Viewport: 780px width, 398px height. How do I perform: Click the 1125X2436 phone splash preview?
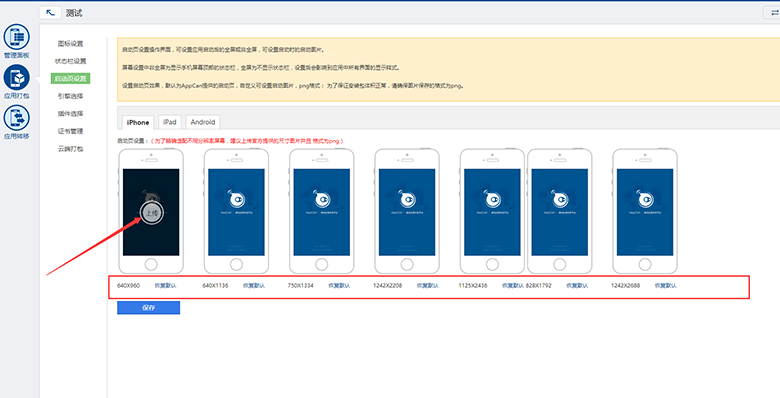tap(492, 212)
